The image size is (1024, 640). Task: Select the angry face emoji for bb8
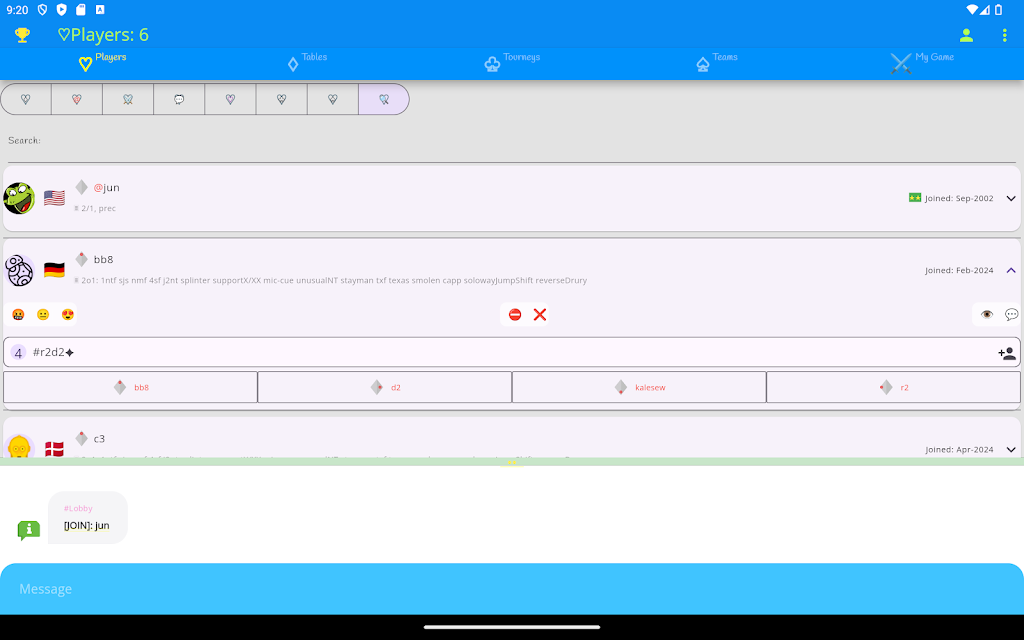(x=18, y=315)
